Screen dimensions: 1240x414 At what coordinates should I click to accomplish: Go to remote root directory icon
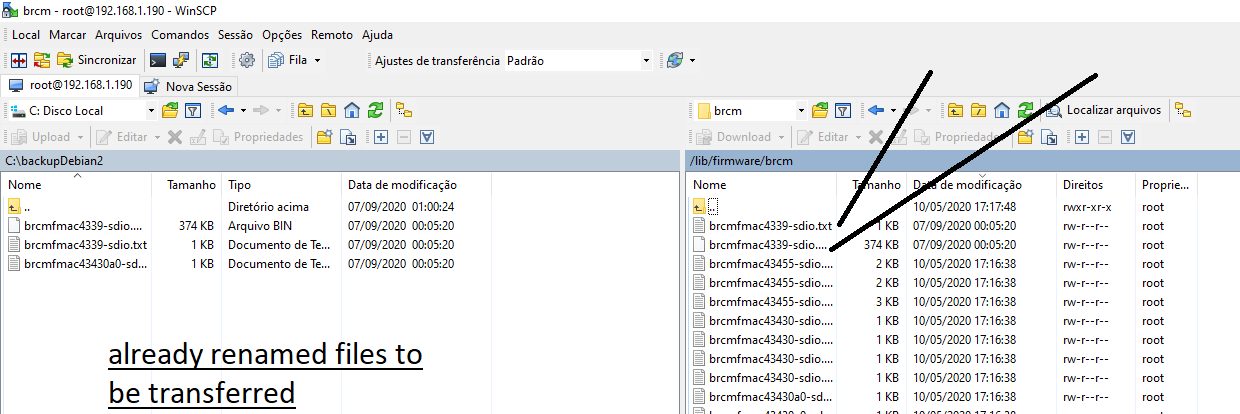(x=979, y=110)
